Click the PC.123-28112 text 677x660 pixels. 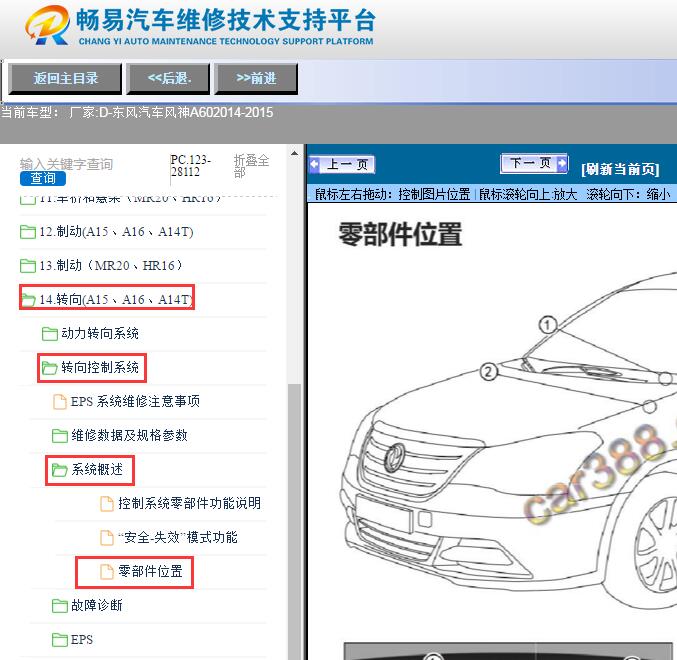pyautogui.click(x=190, y=166)
